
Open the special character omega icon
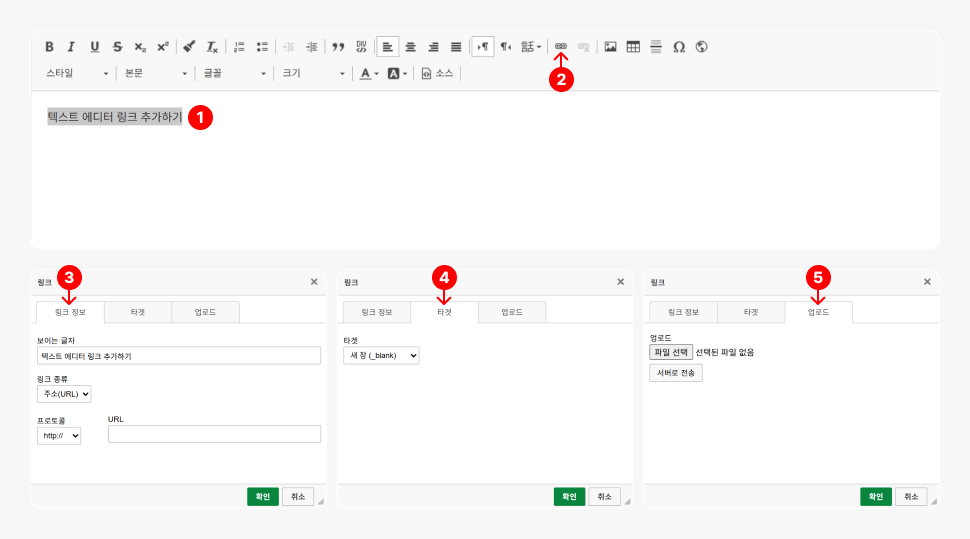(679, 47)
